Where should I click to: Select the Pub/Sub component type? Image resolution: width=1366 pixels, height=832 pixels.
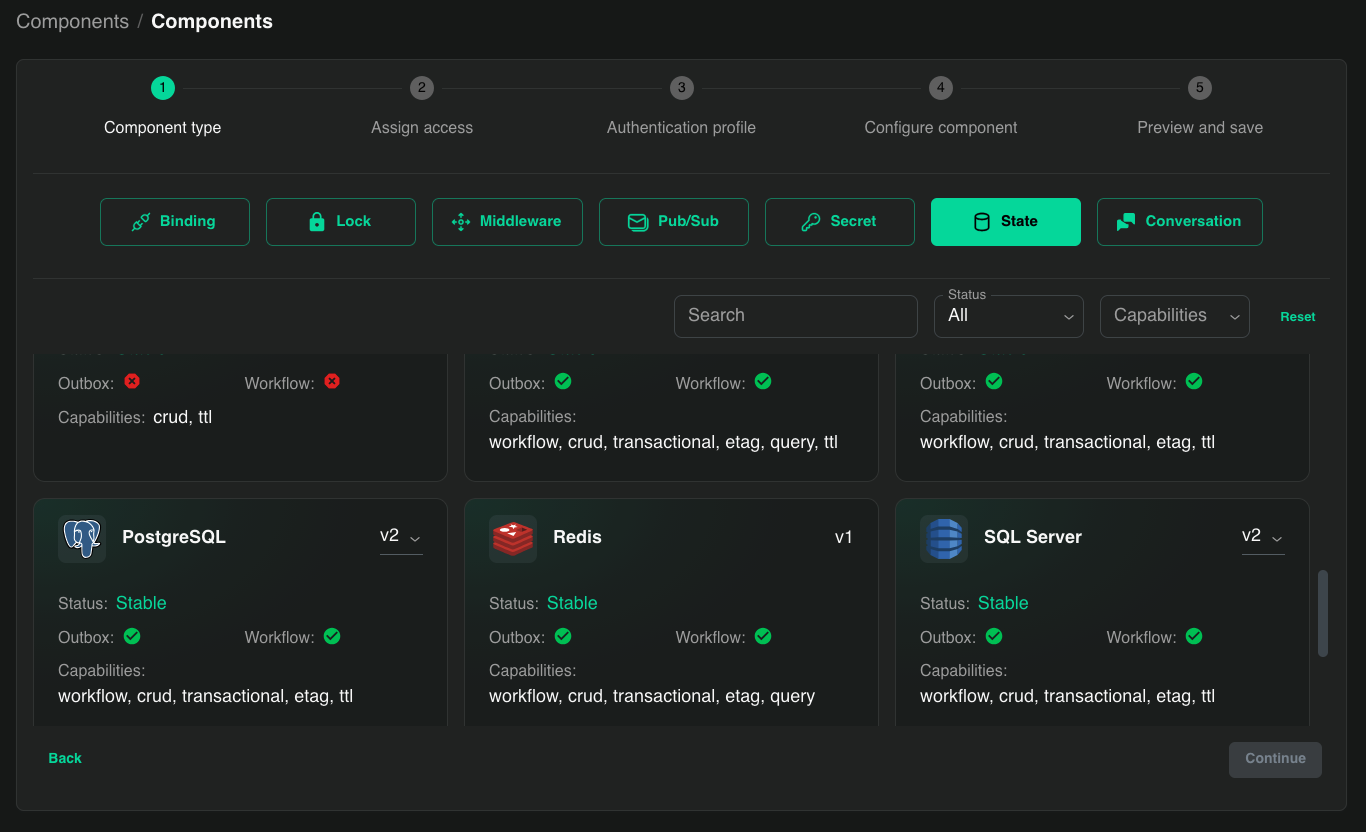point(674,222)
